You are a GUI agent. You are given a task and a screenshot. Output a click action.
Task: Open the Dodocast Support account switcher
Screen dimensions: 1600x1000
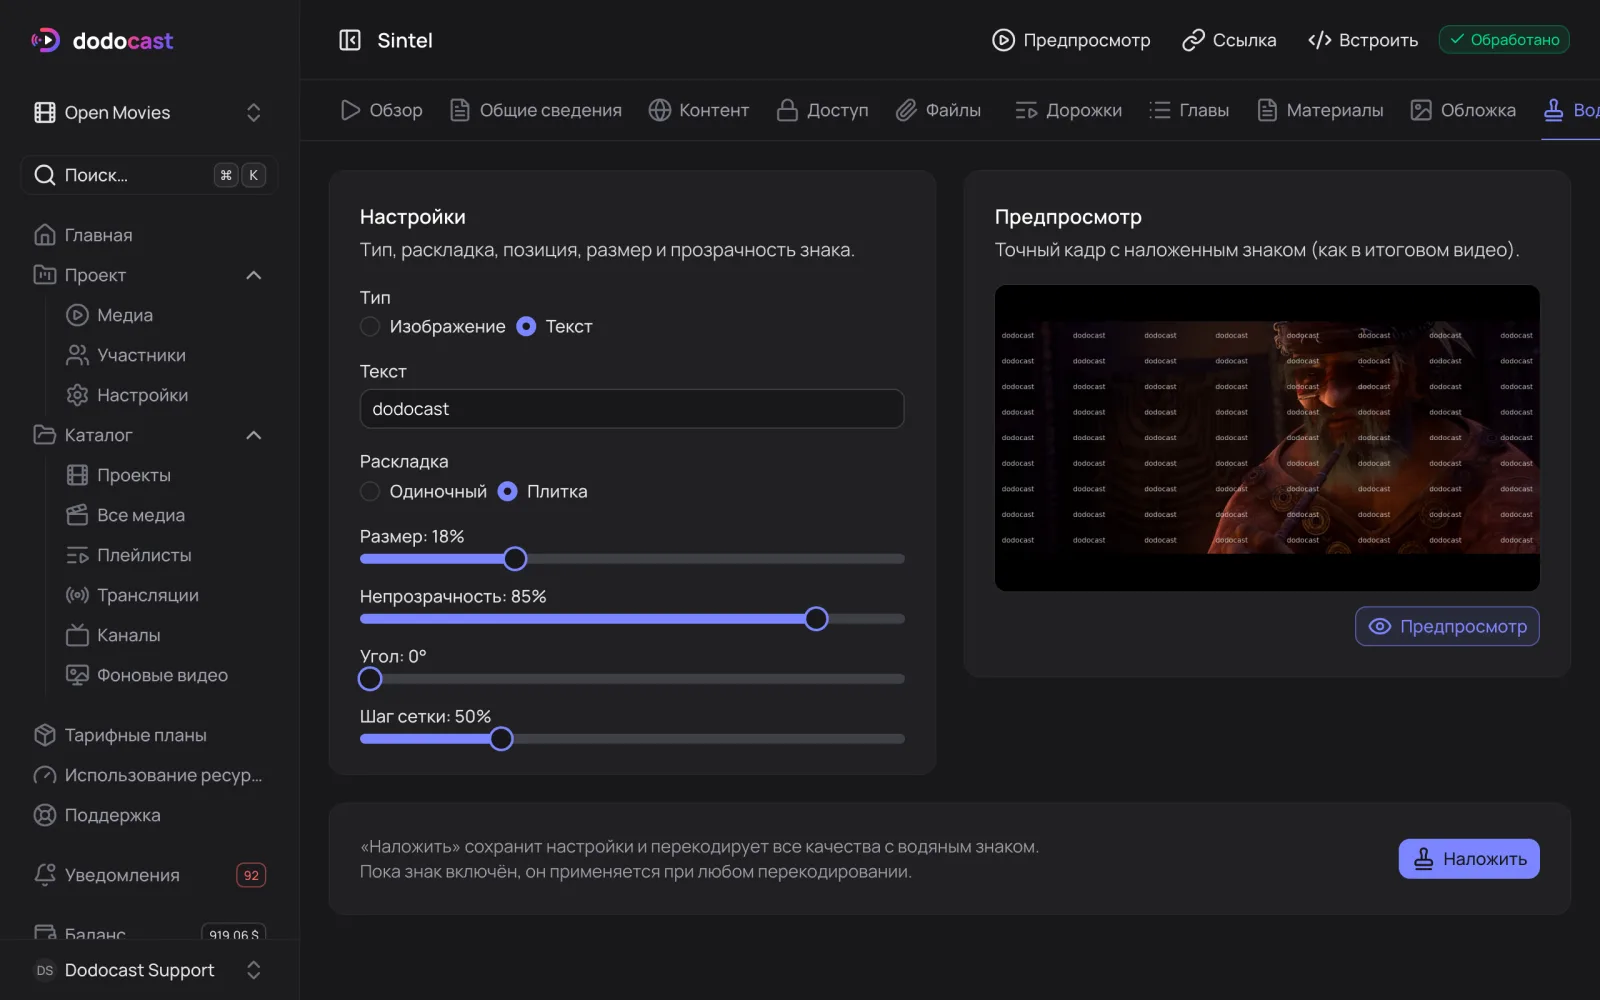coord(149,970)
